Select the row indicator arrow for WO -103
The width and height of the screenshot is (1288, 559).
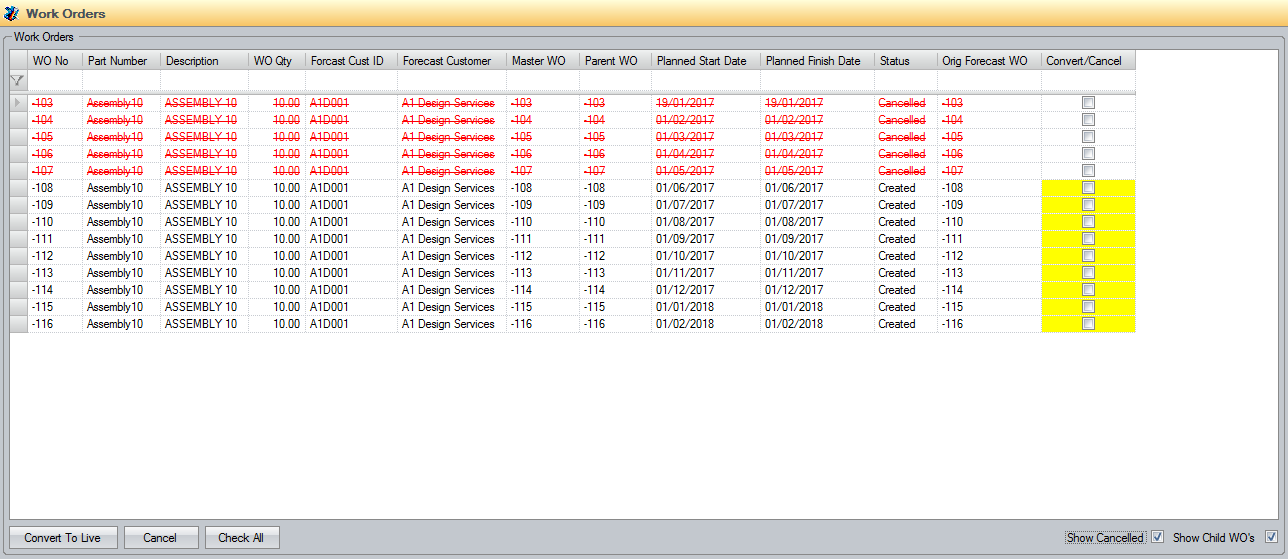click(x=17, y=103)
